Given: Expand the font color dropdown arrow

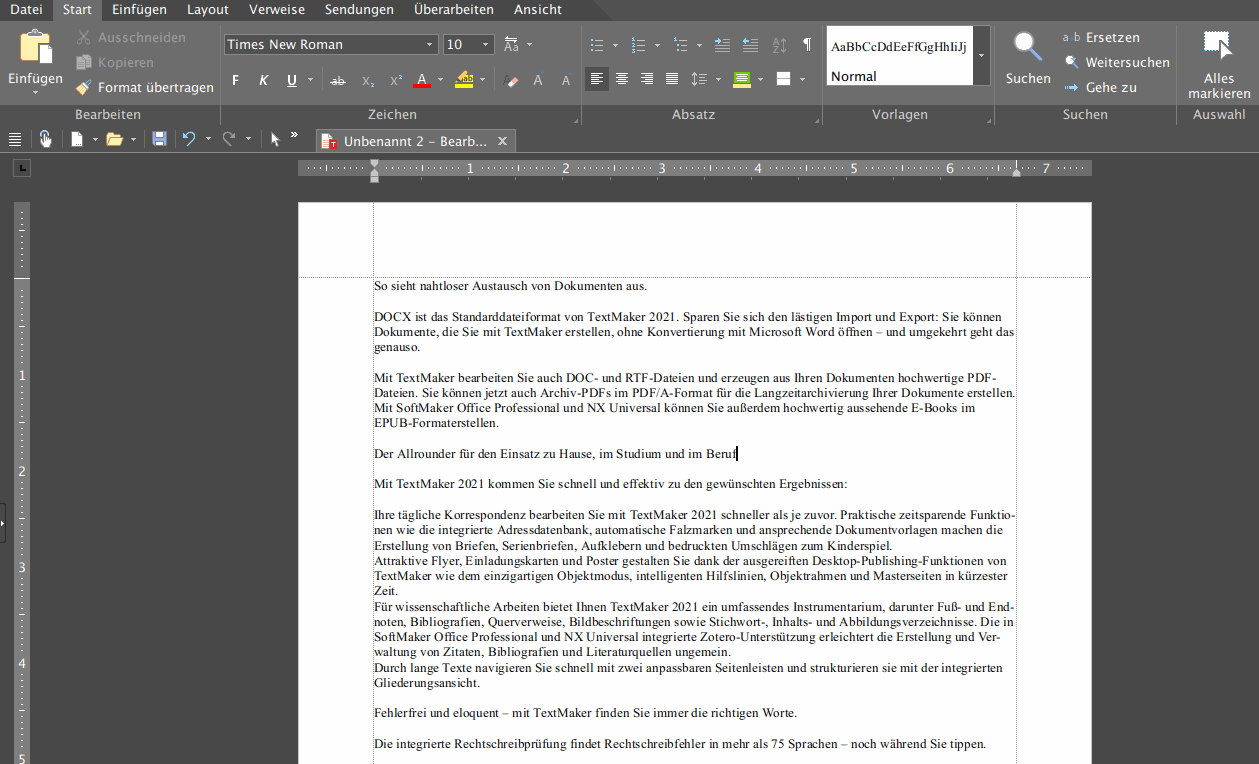Looking at the screenshot, I should tap(440, 80).
